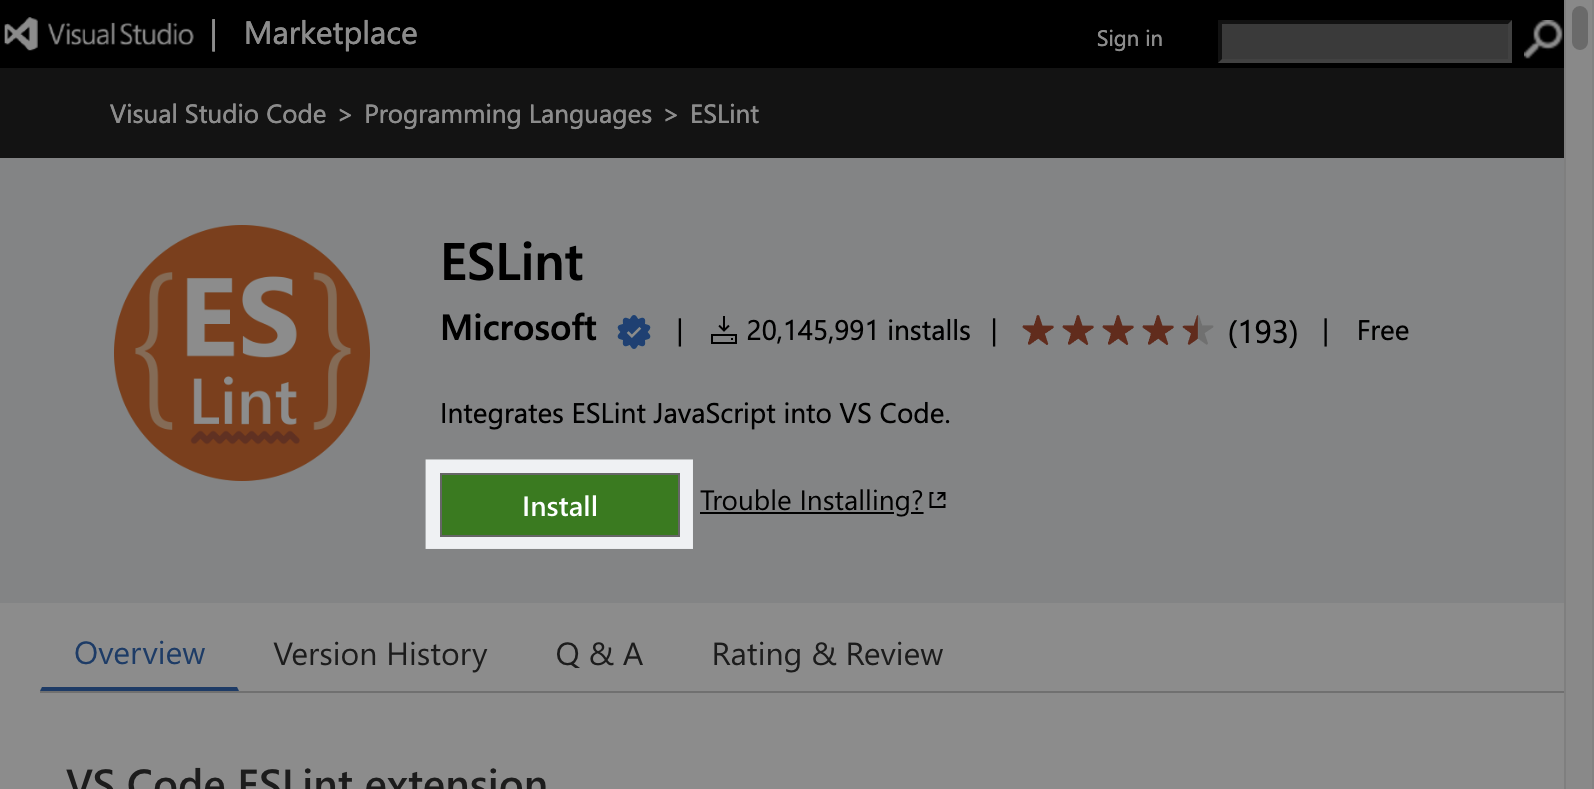Click the ESLint extension logo
The height and width of the screenshot is (789, 1594).
pyautogui.click(x=242, y=353)
